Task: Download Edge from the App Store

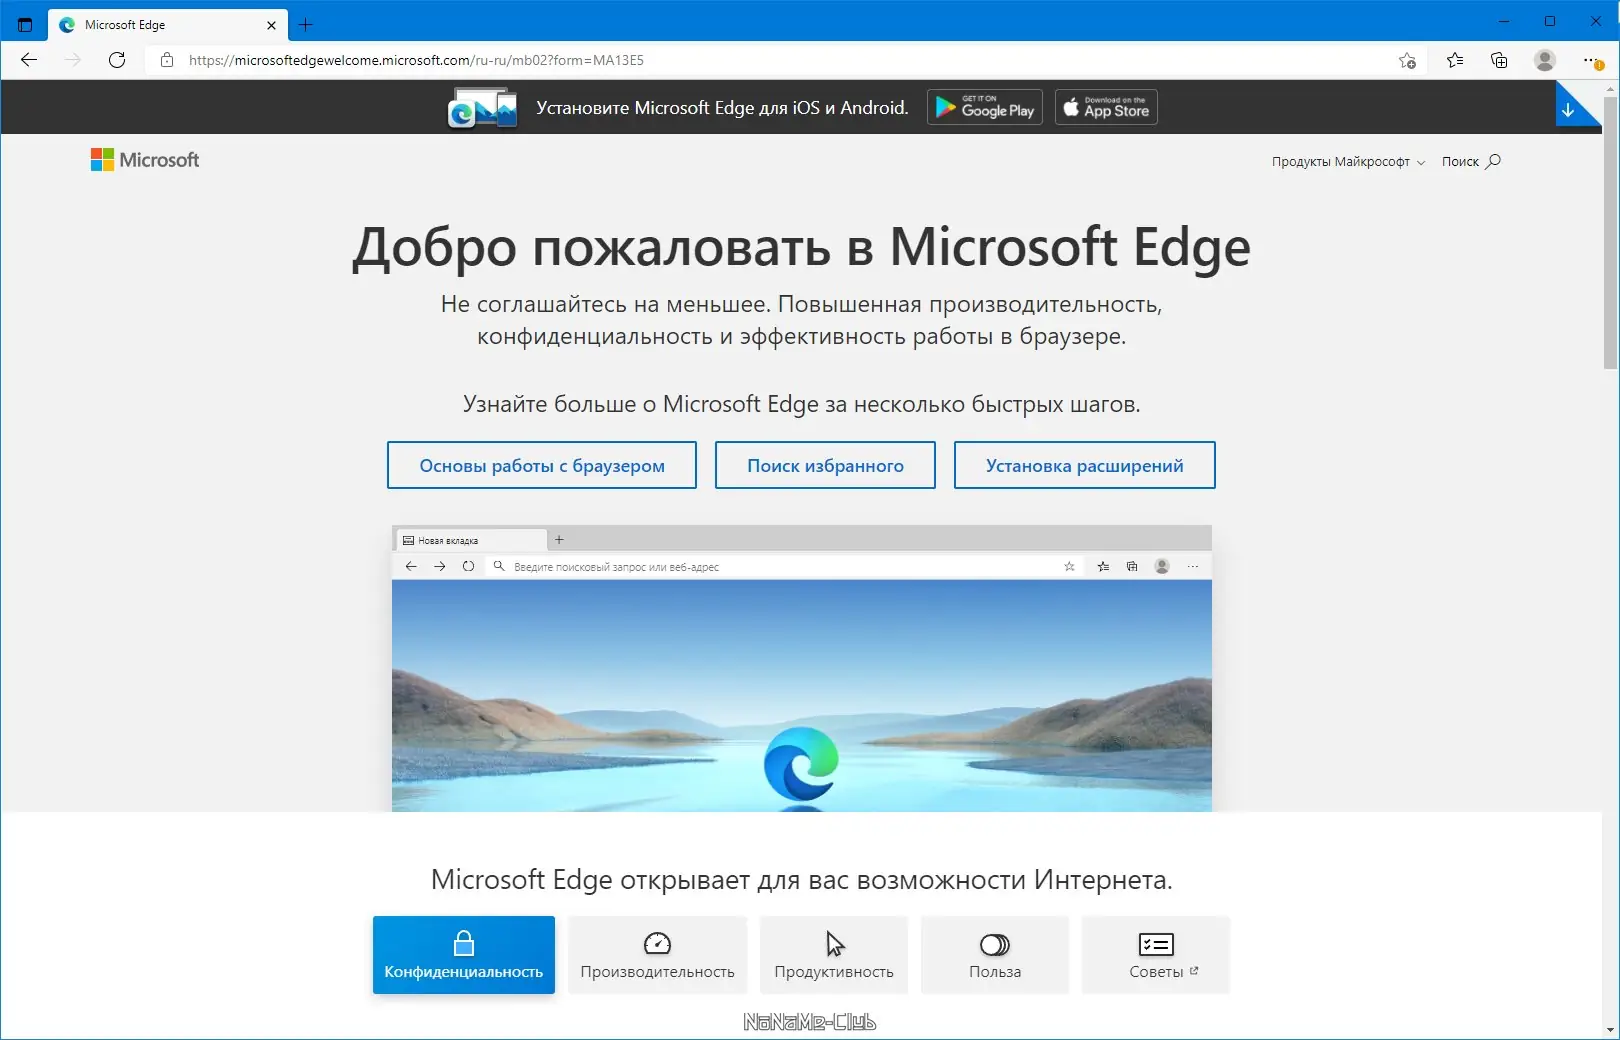Action: [1106, 107]
